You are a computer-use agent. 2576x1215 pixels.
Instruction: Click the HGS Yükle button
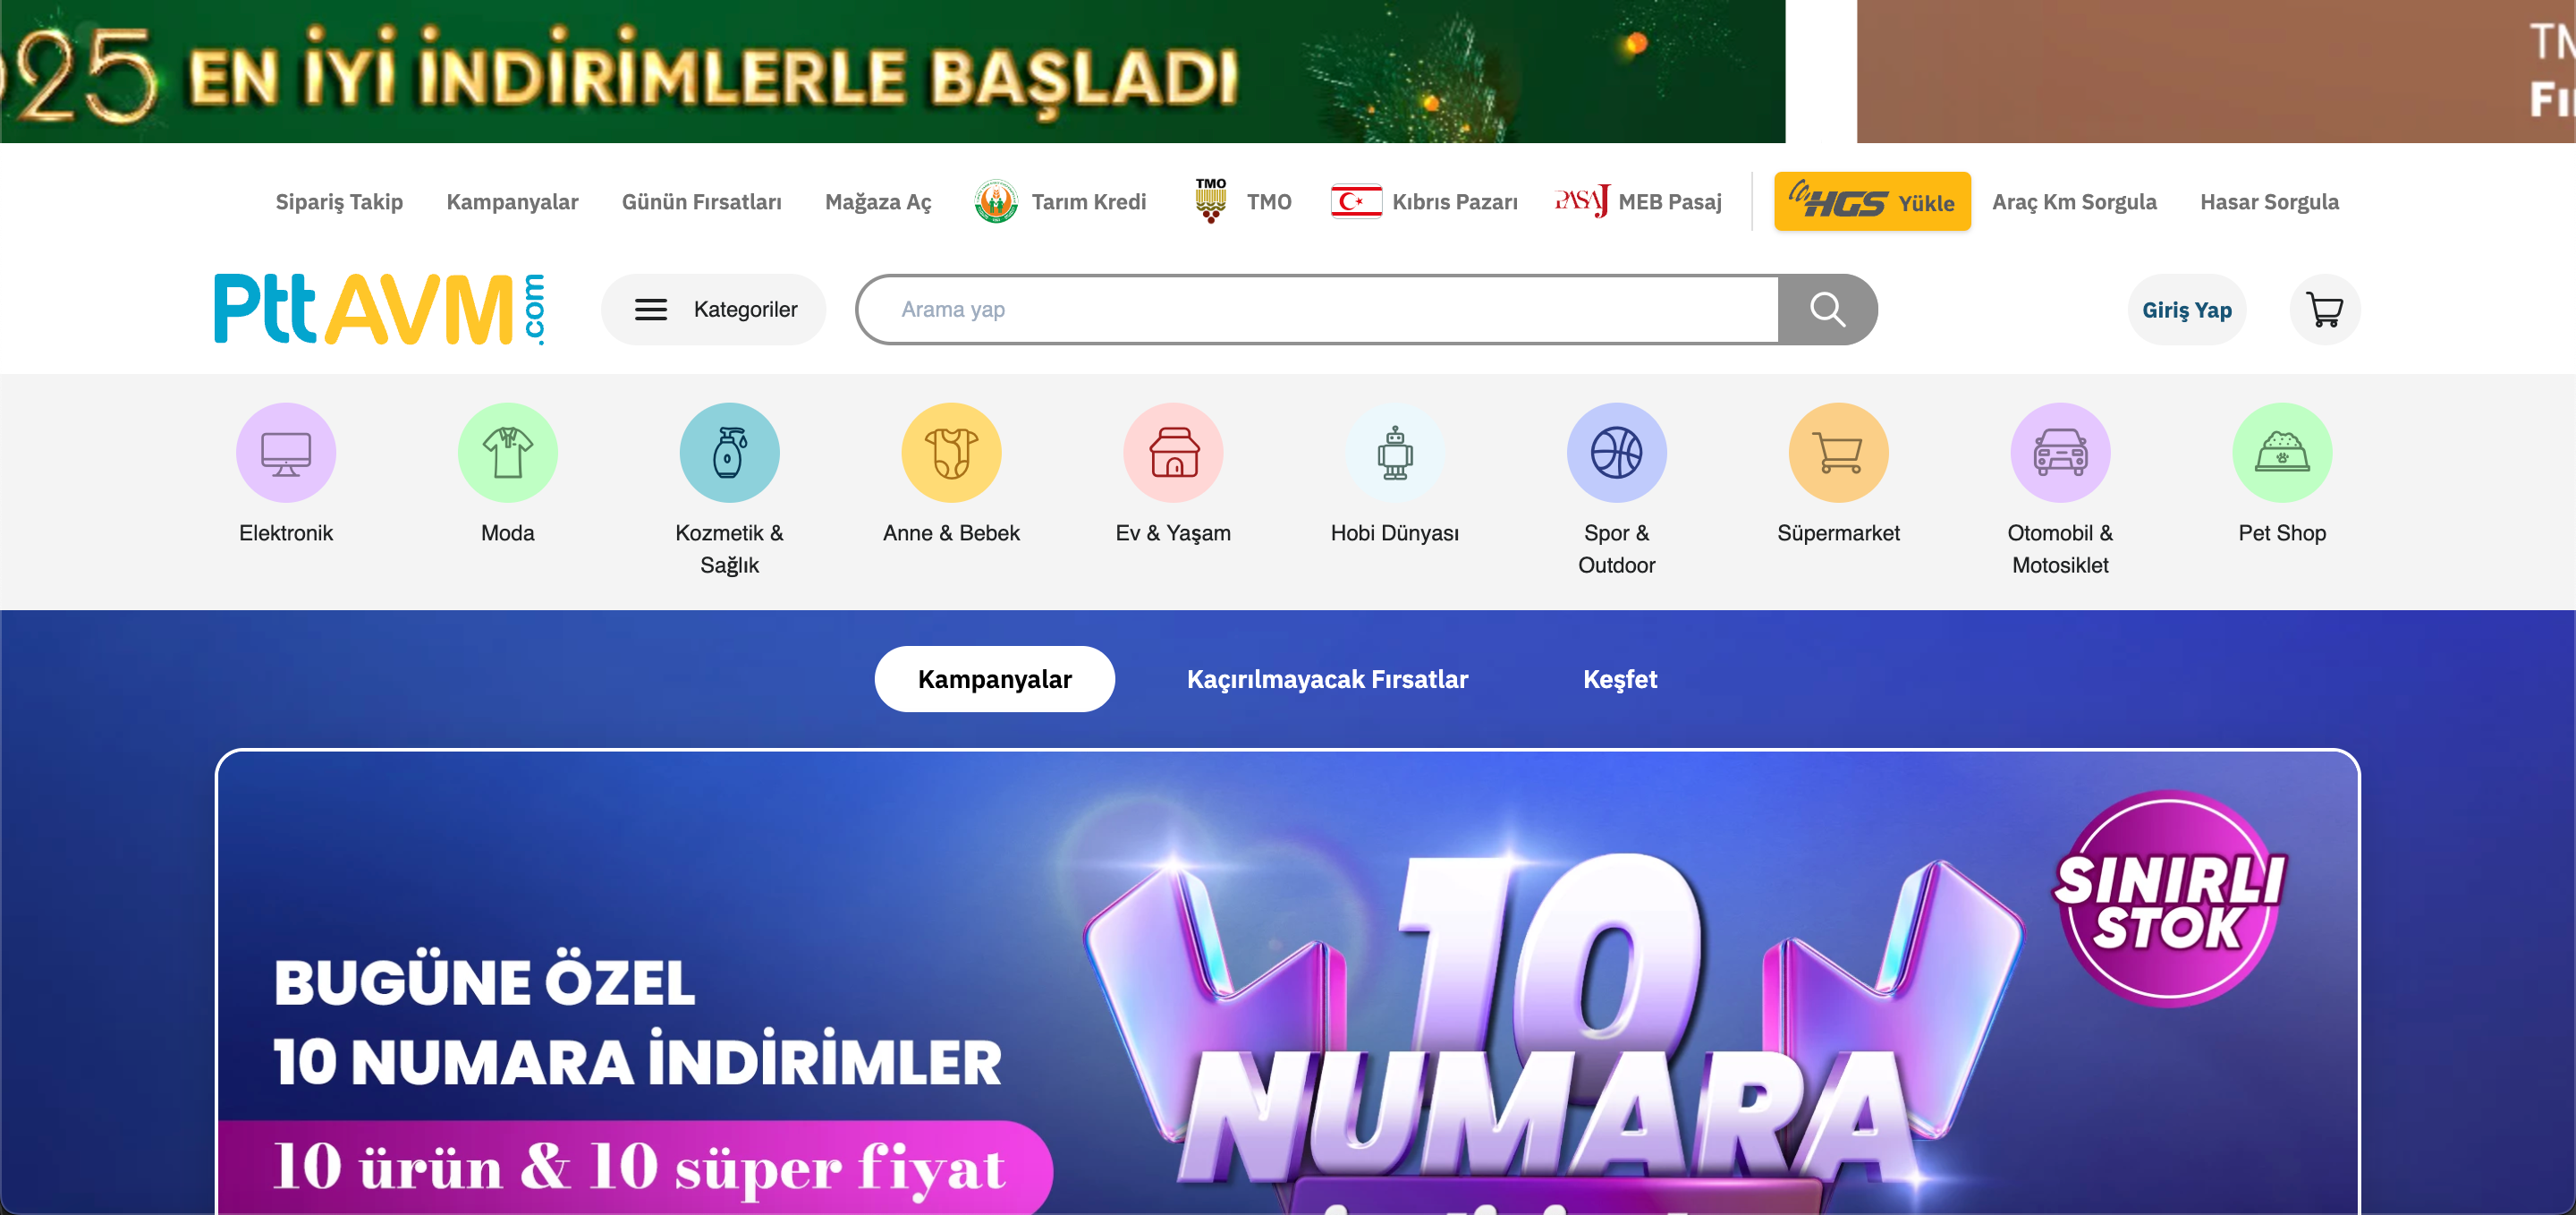click(1872, 202)
